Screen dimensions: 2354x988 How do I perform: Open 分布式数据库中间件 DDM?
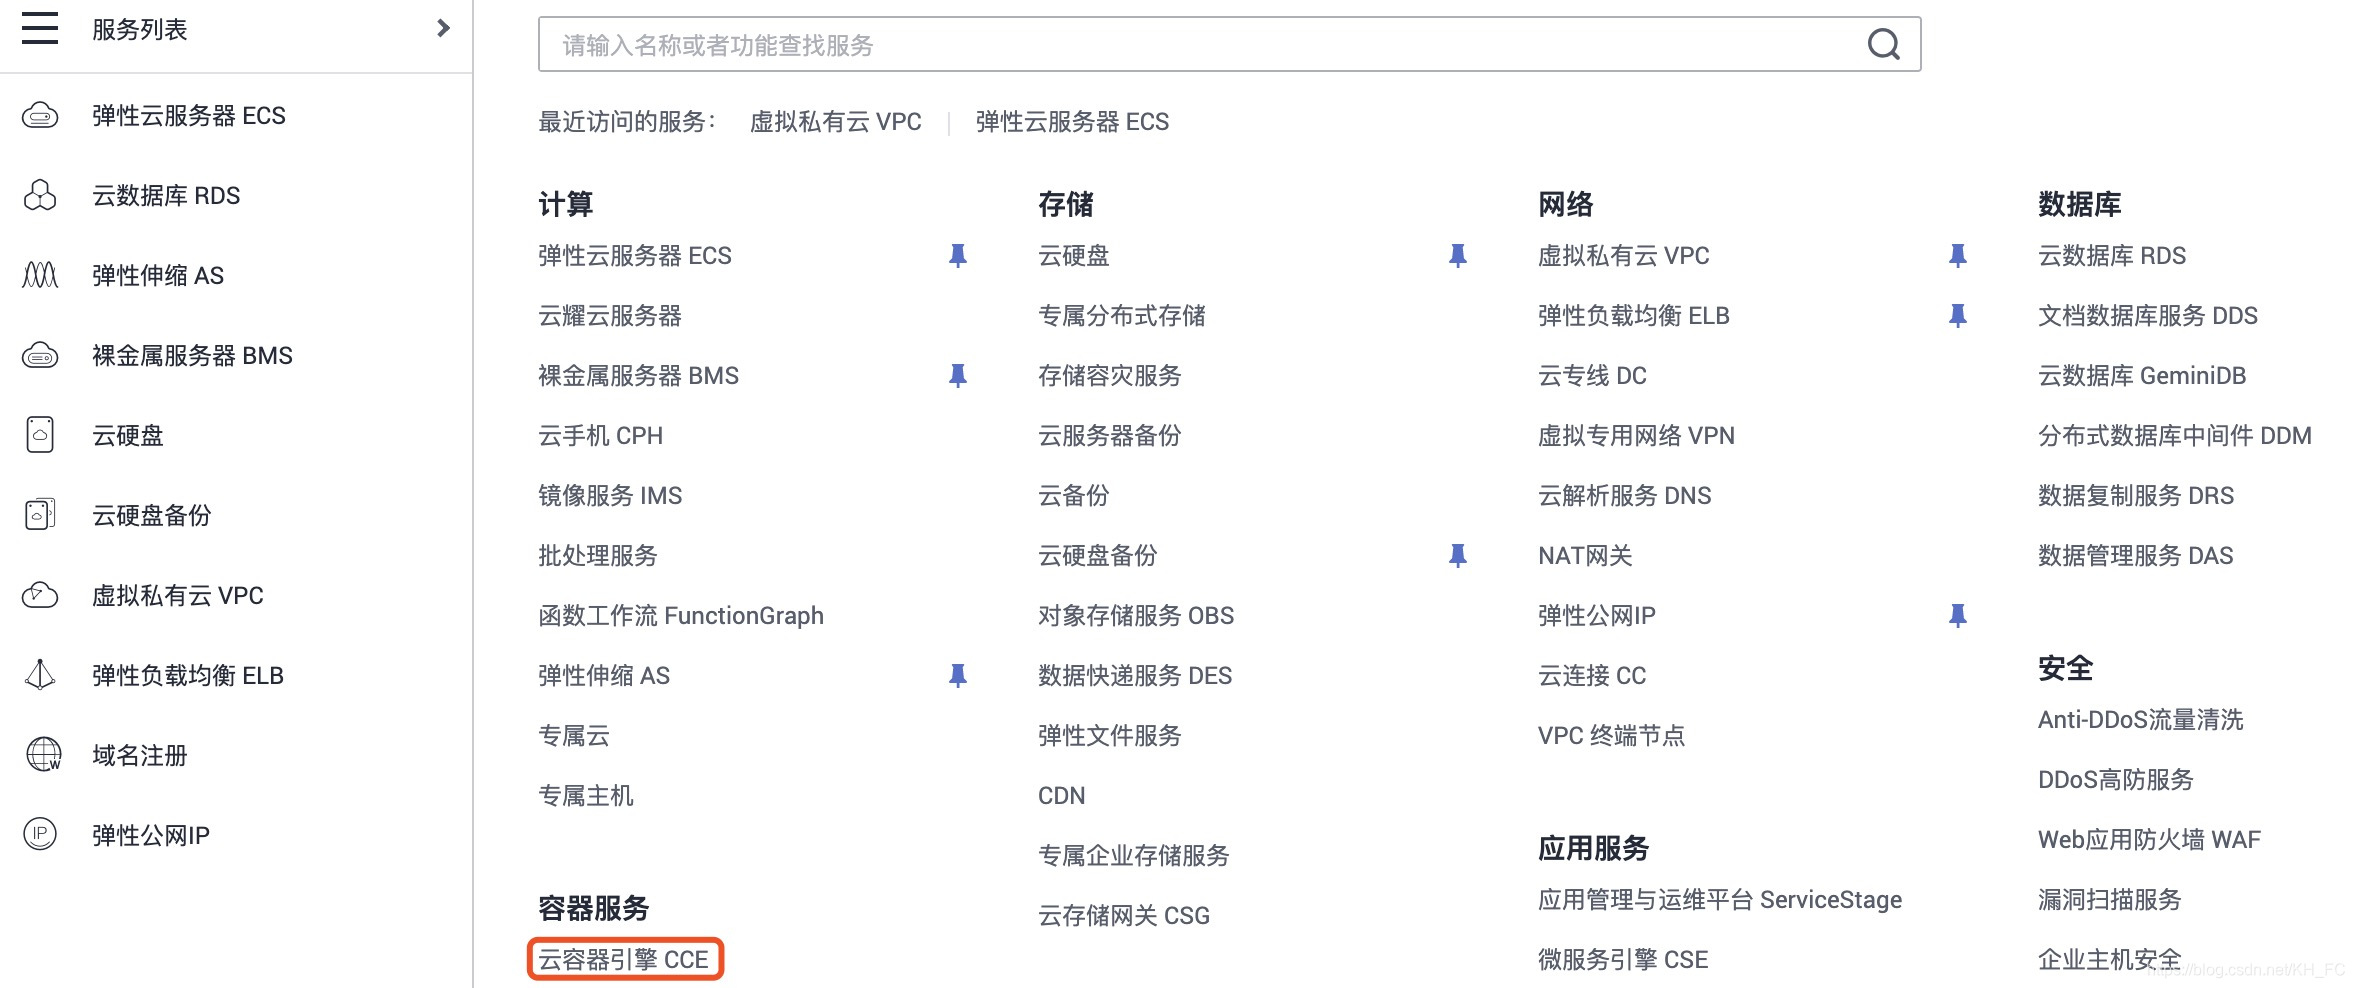(2175, 436)
